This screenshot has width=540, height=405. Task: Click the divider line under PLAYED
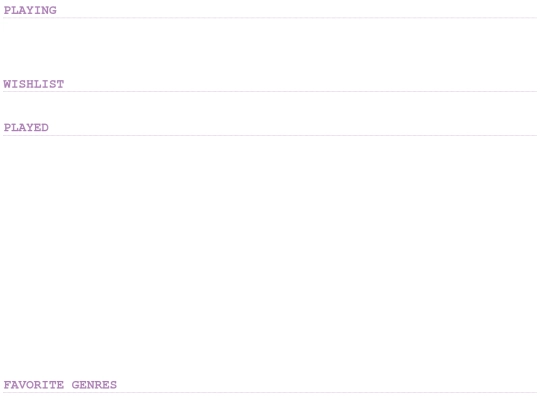click(x=270, y=135)
